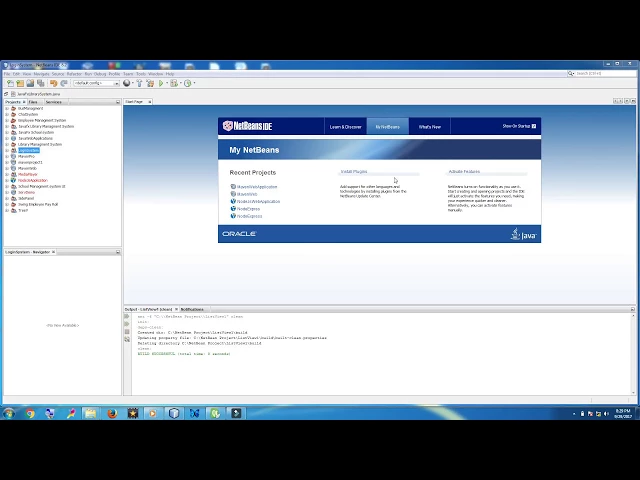Click in the Search field
Screen dimensions: 640x480
[x=605, y=73]
